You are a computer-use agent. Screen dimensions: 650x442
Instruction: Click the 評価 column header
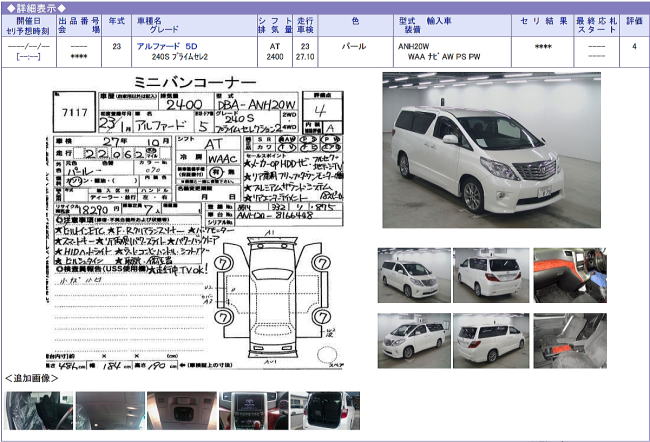[634, 21]
